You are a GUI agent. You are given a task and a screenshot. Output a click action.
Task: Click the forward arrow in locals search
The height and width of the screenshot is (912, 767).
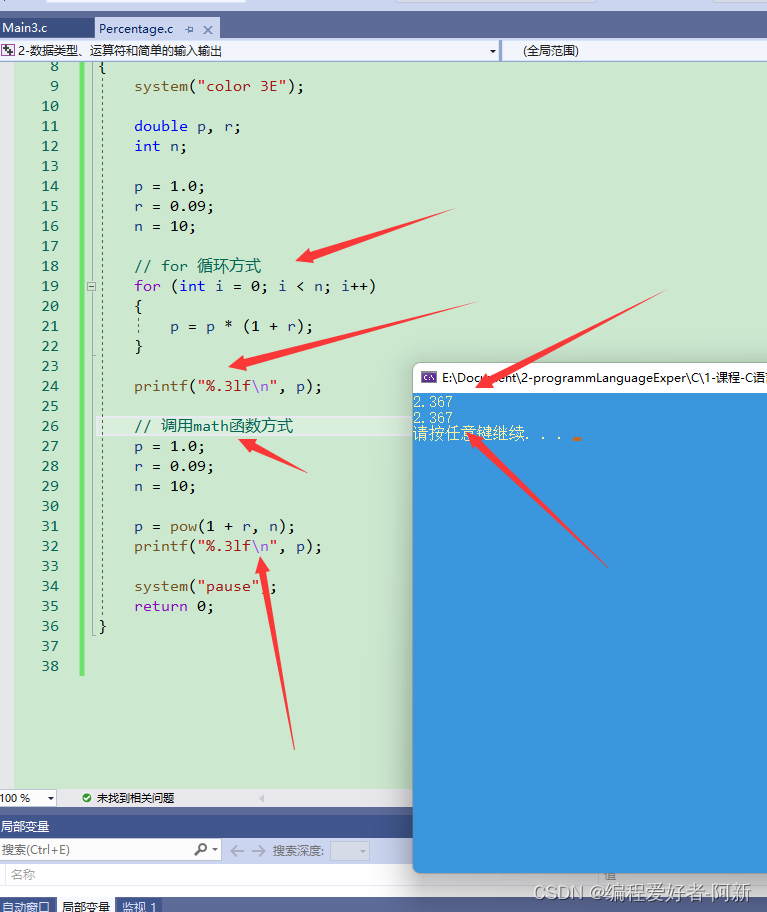click(258, 851)
